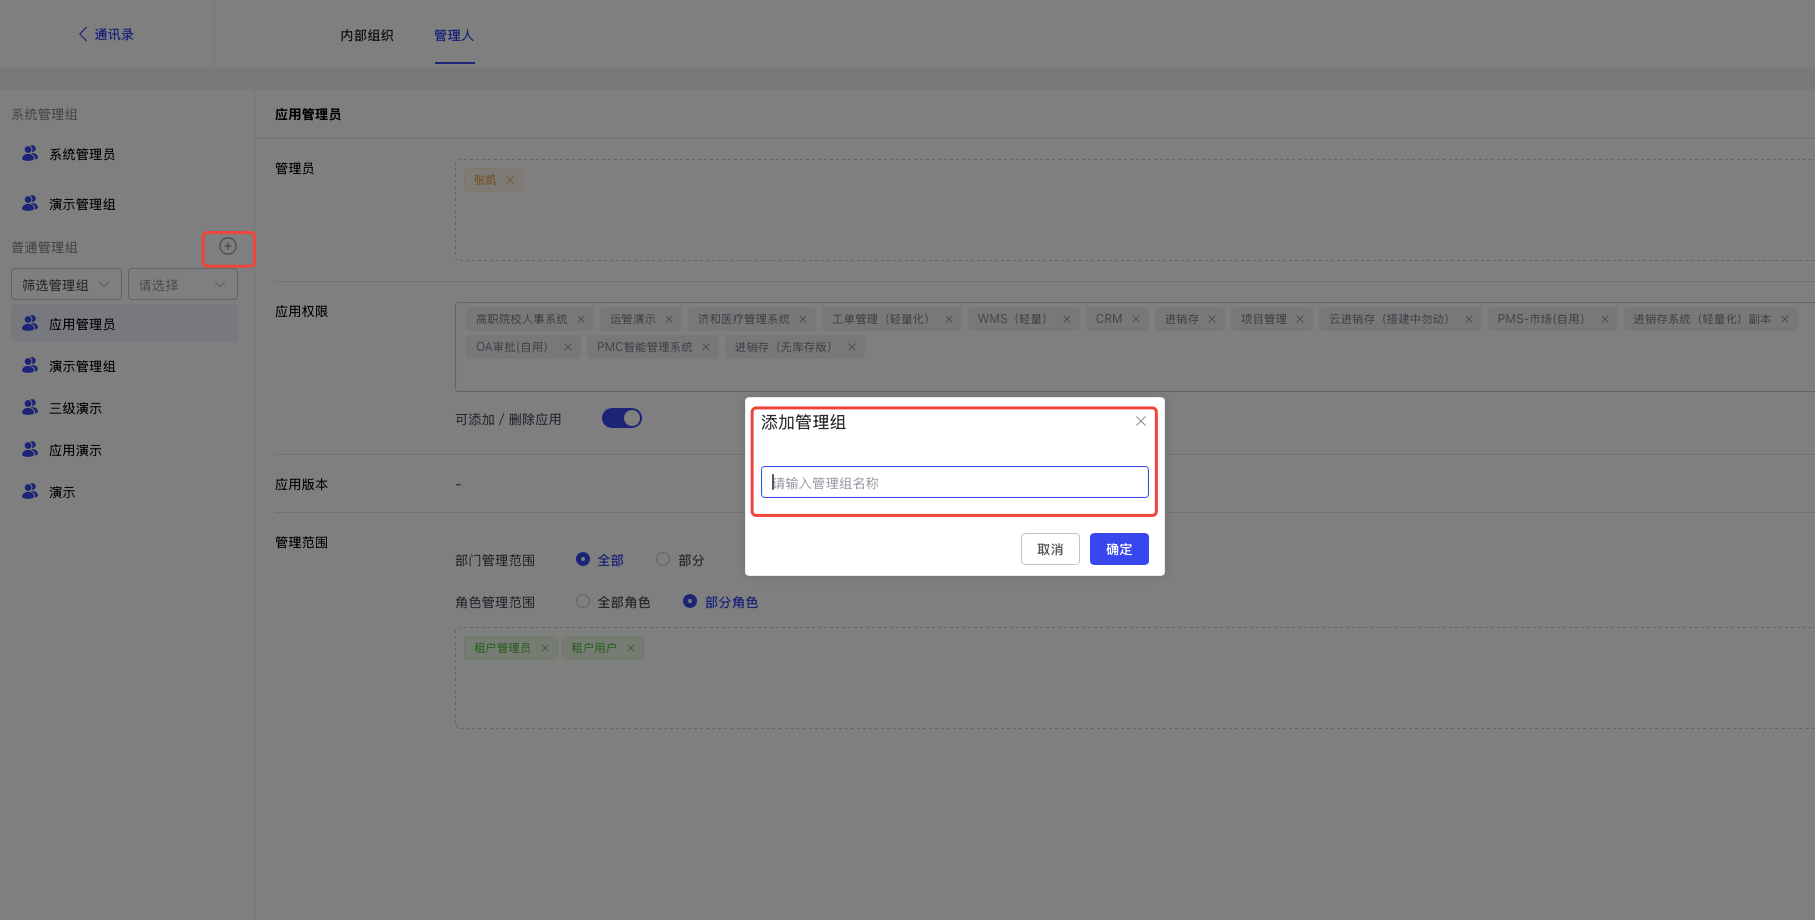Choose 全部角色 radio option
1815x920 pixels.
click(583, 602)
